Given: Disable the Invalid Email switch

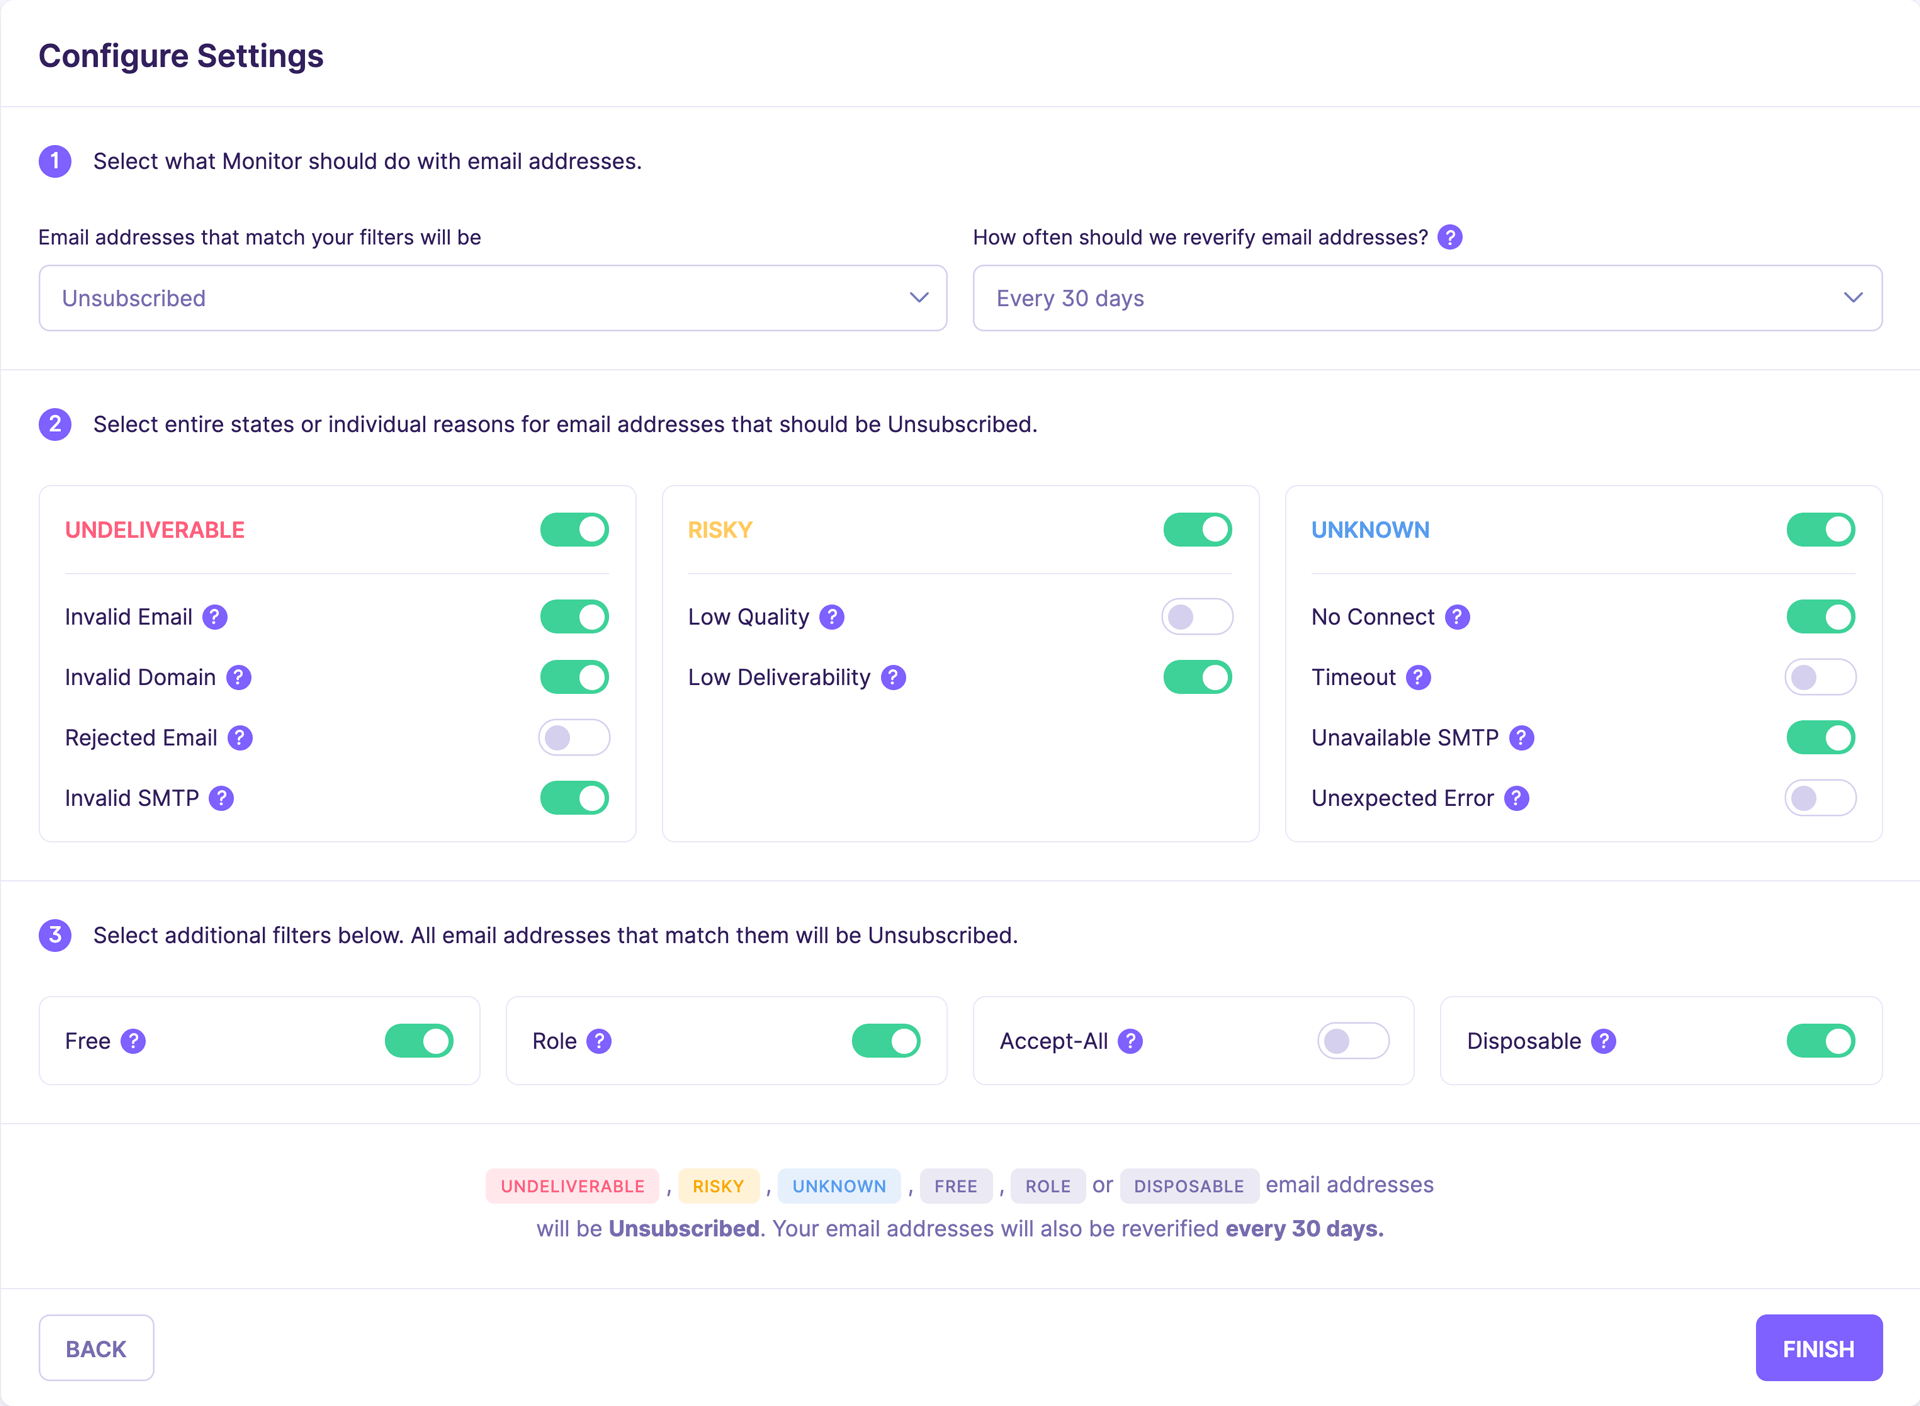Looking at the screenshot, I should click(x=575, y=617).
